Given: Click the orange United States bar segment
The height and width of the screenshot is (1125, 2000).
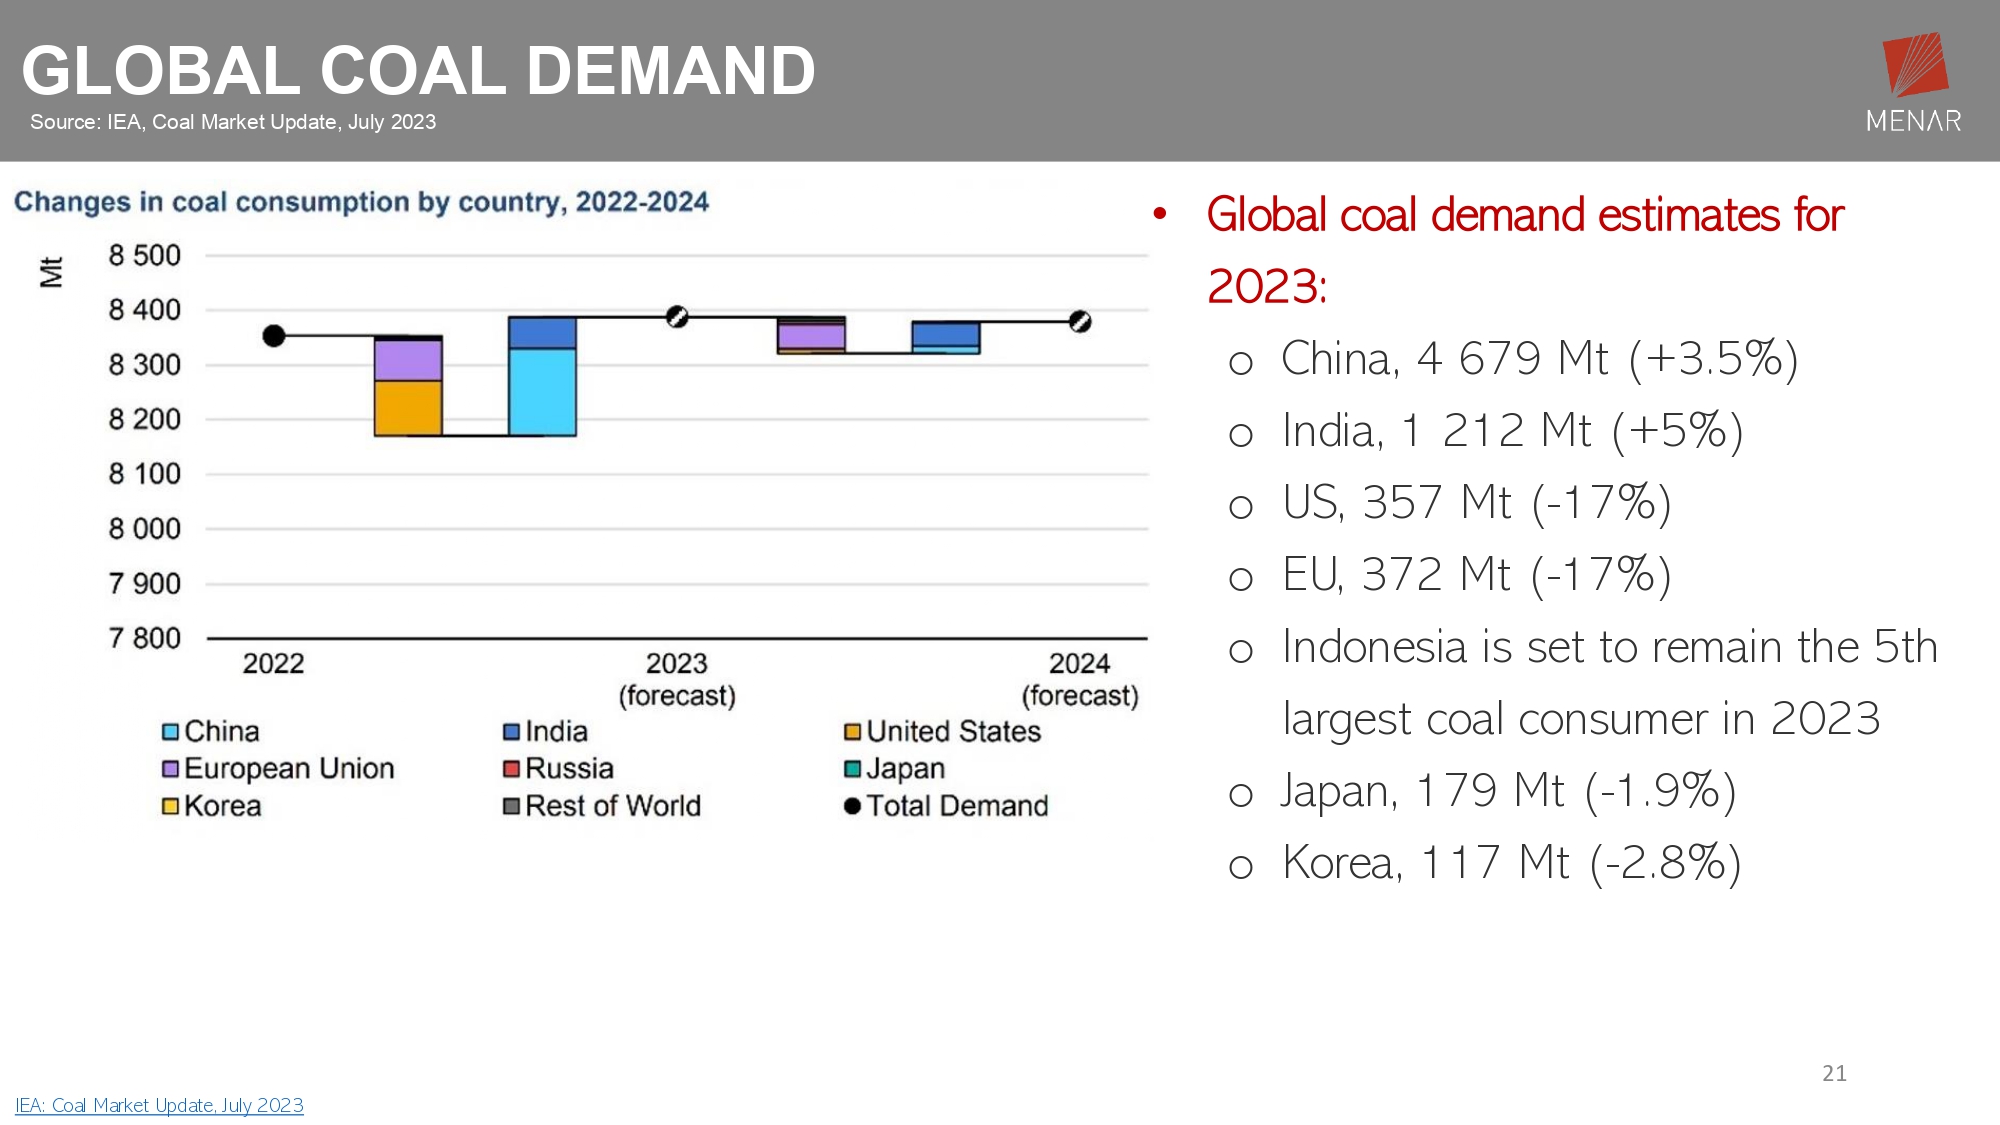Looking at the screenshot, I should point(408,408).
